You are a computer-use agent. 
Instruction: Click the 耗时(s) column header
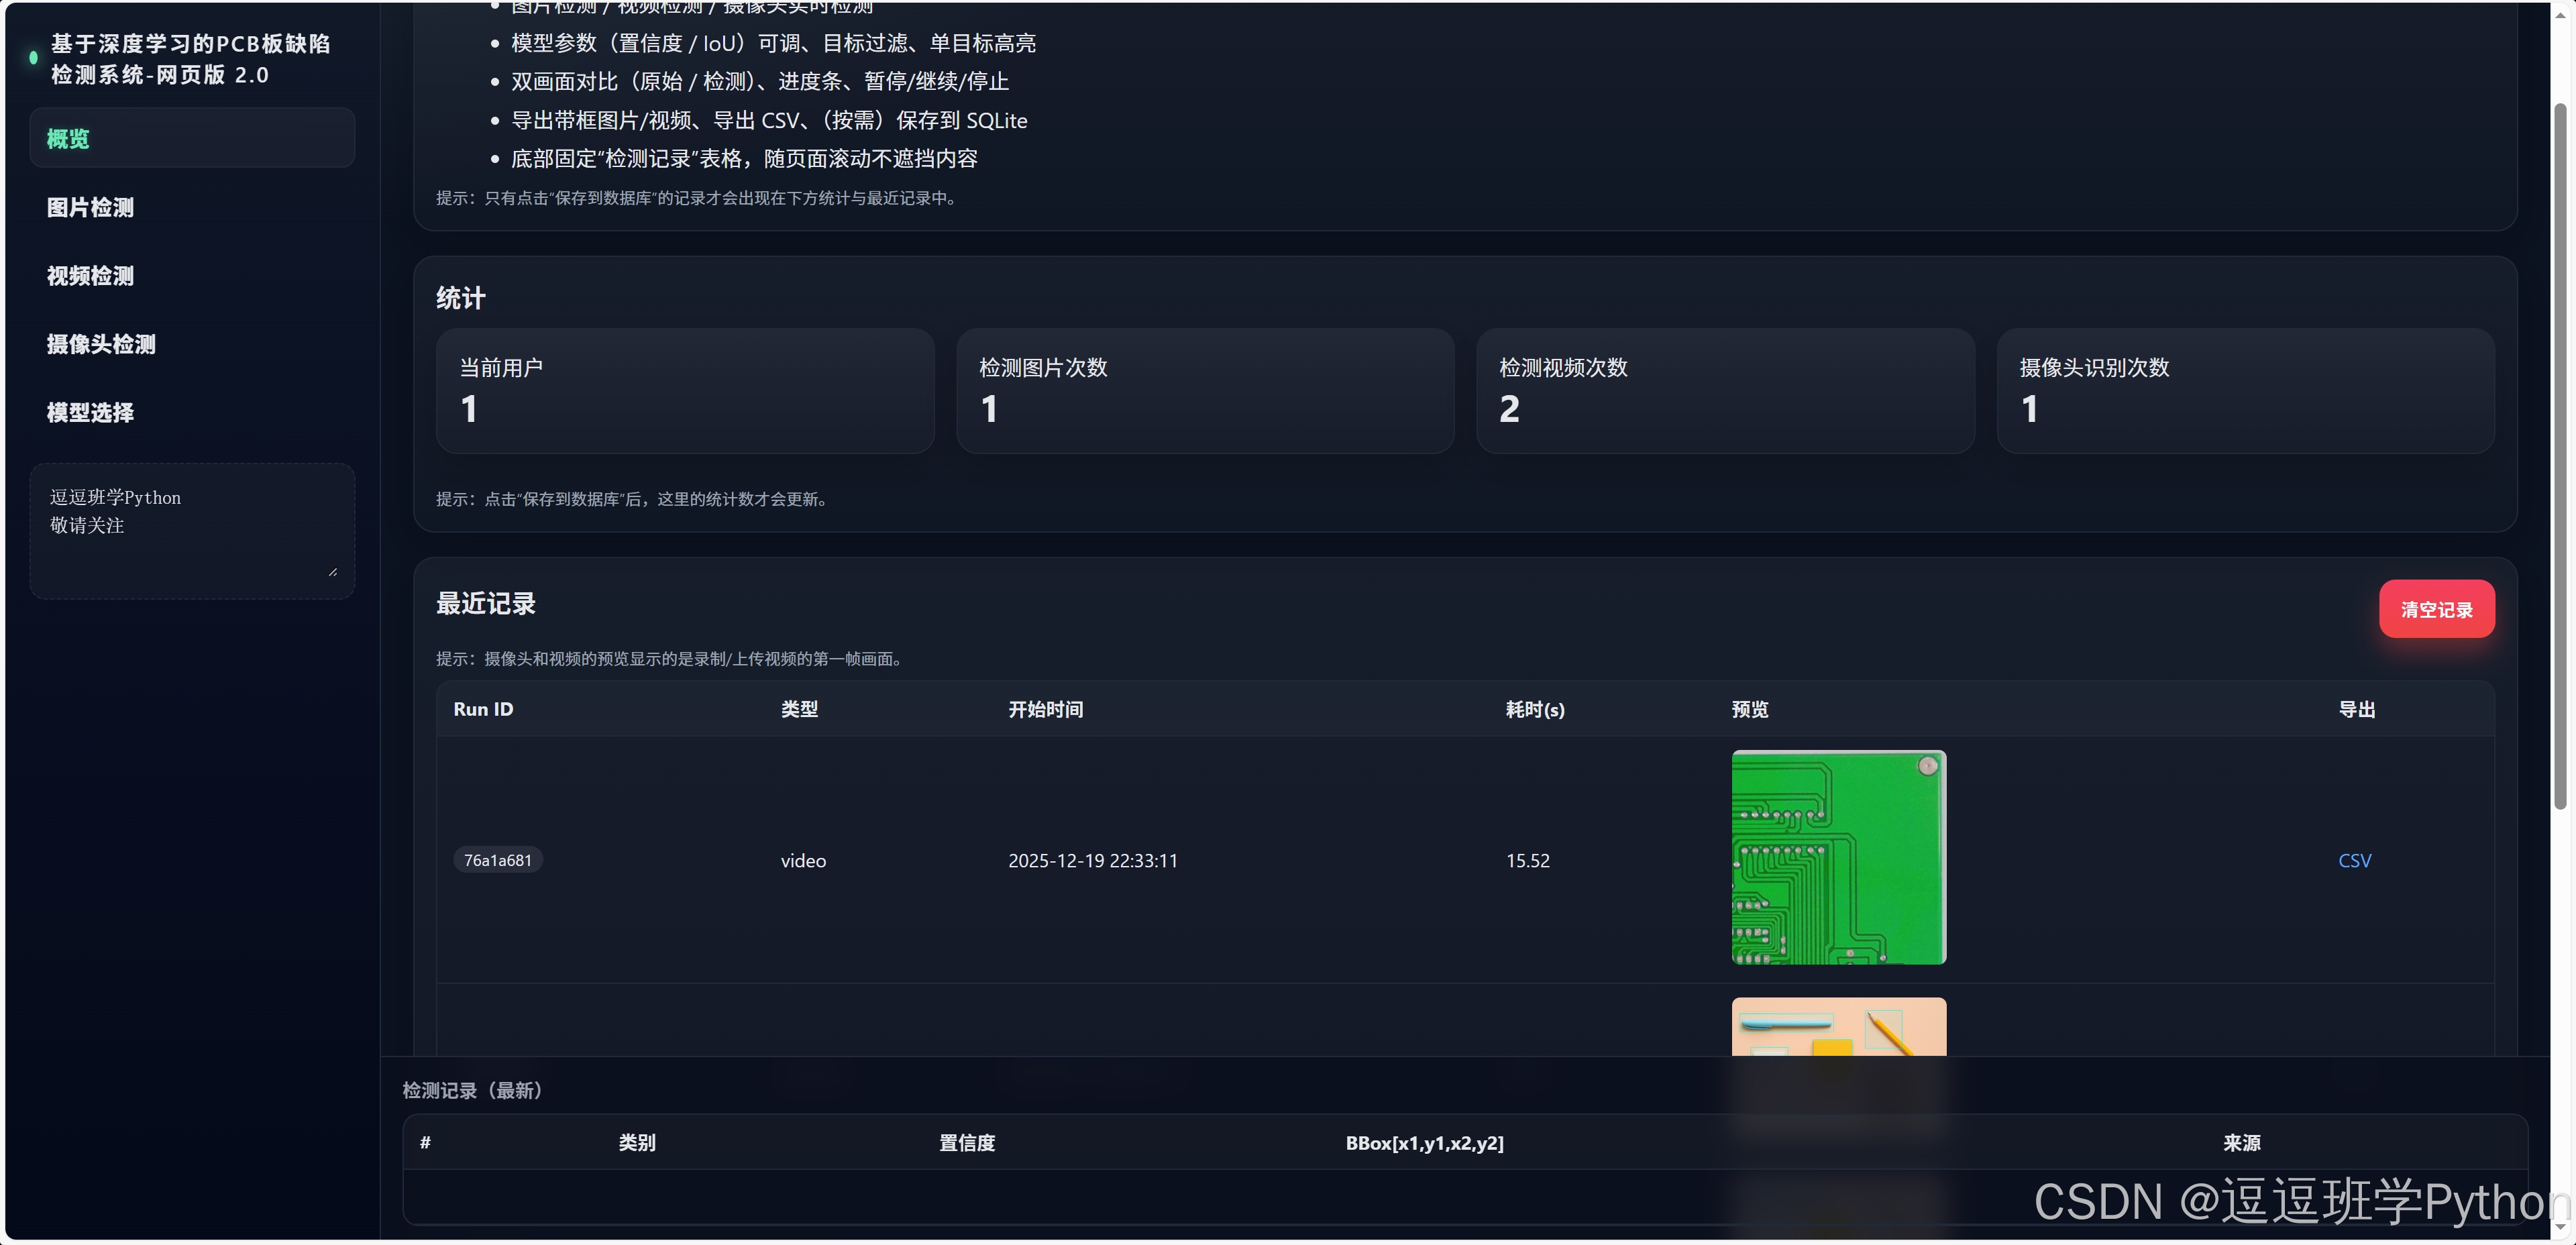point(1535,709)
